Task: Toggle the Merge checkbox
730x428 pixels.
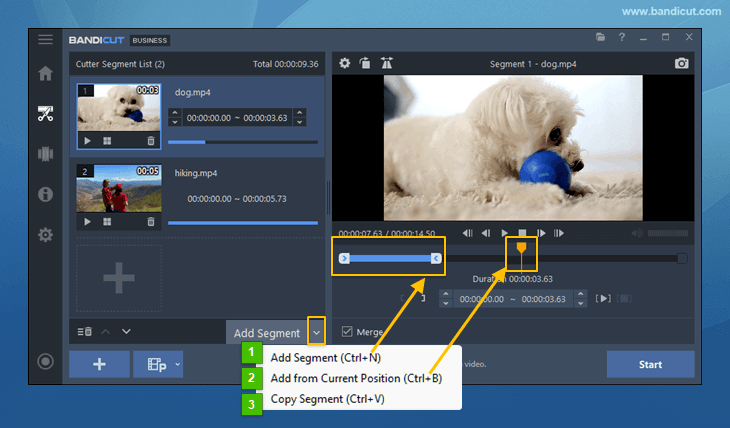Action: coord(347,332)
